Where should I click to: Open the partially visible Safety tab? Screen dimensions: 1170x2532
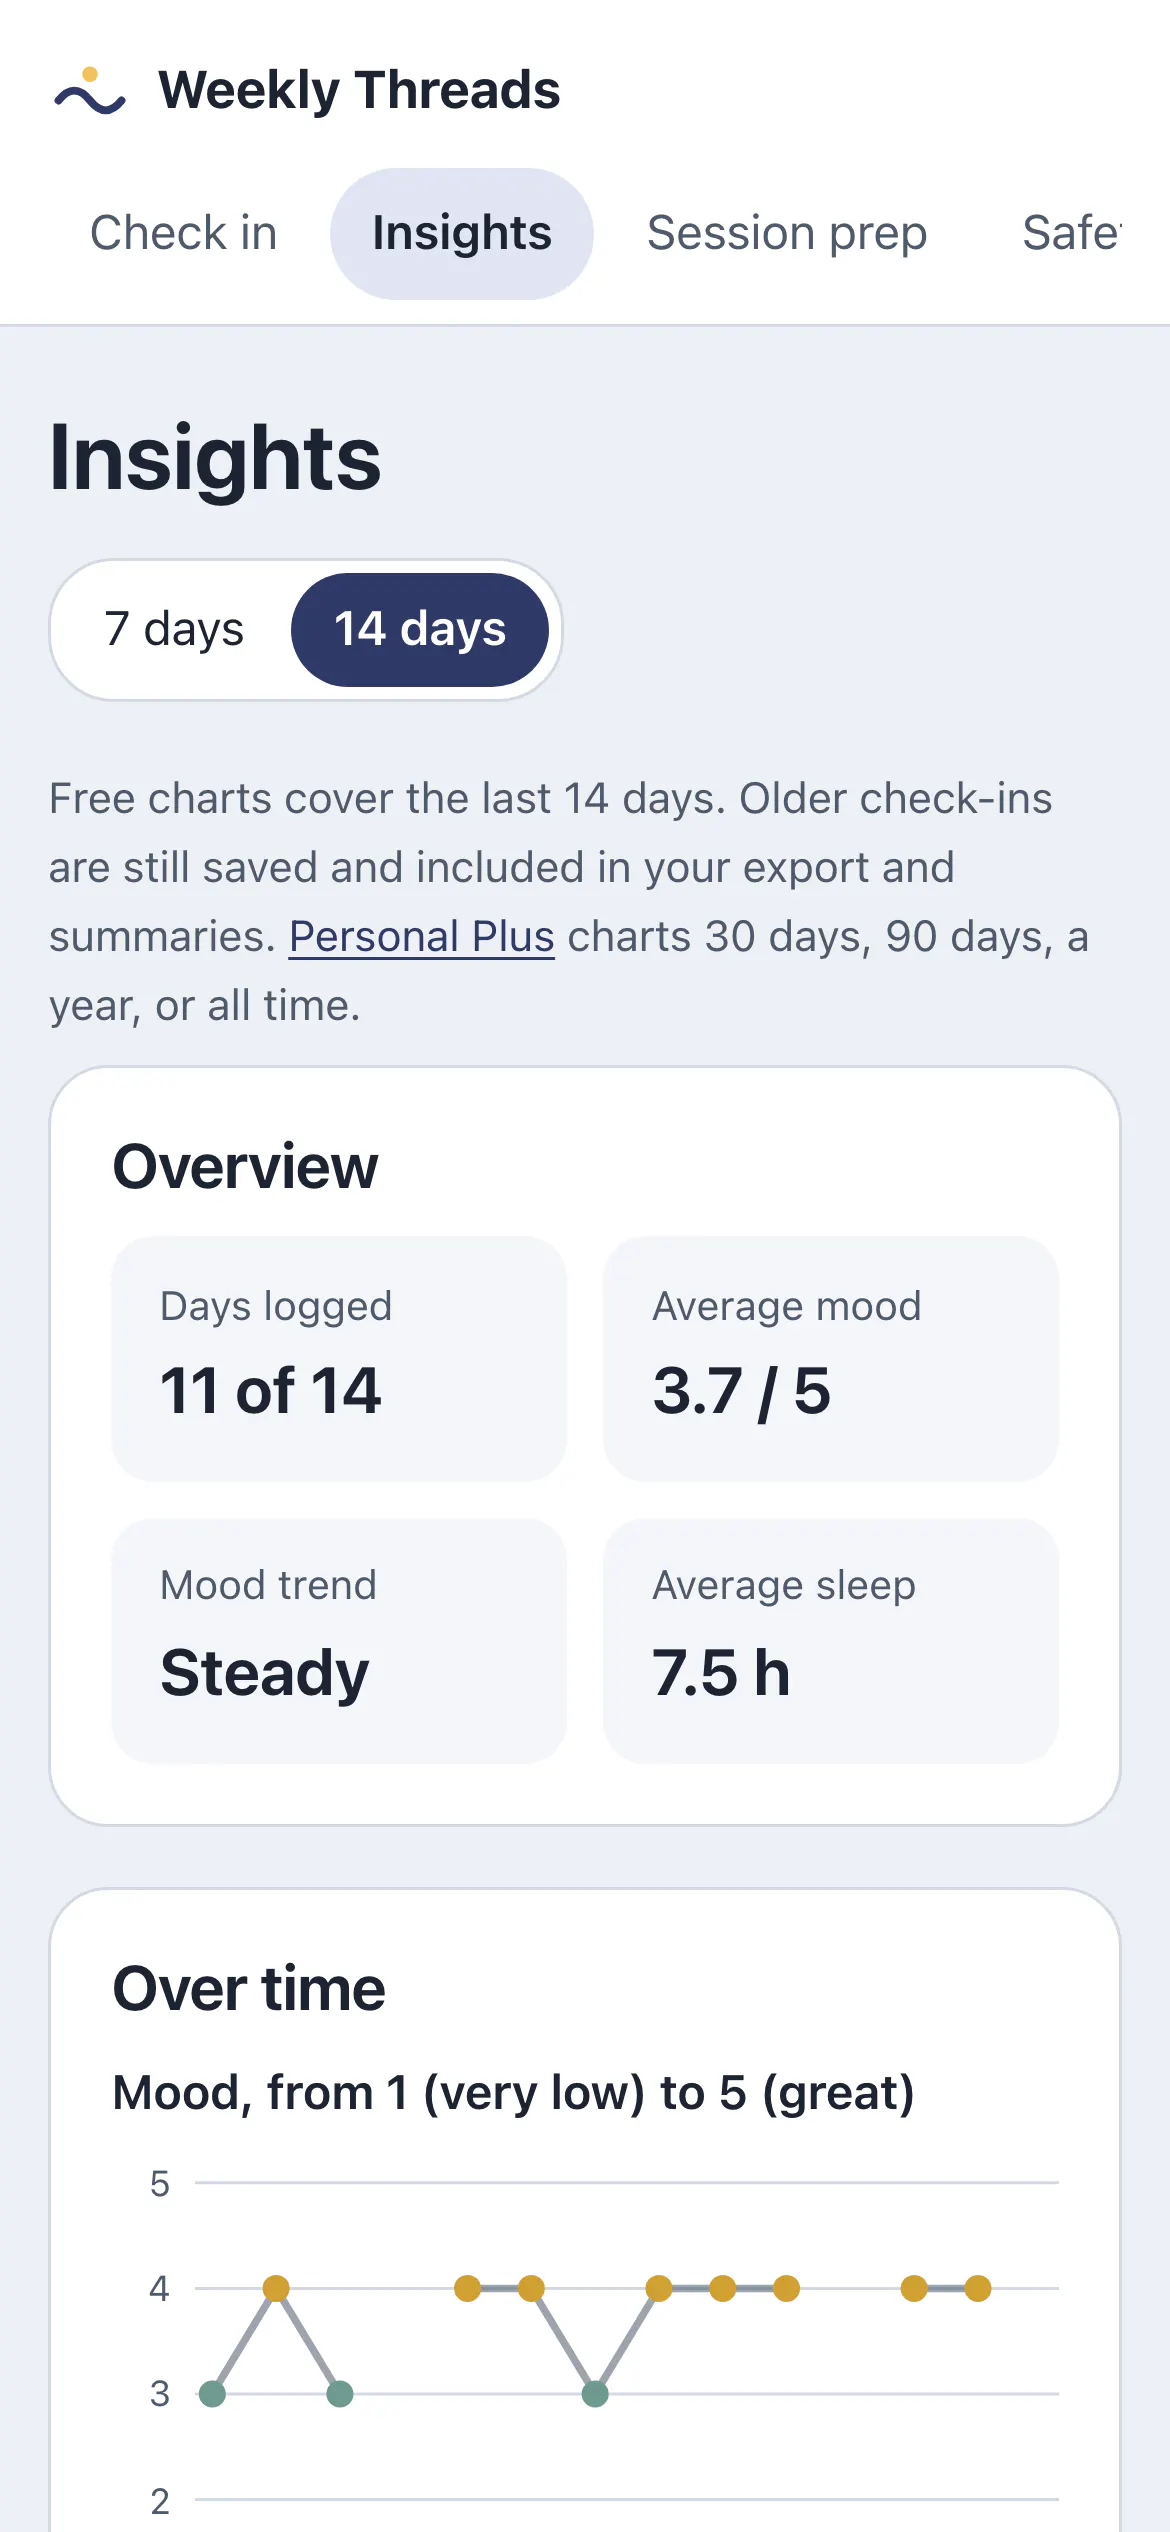coord(1072,234)
